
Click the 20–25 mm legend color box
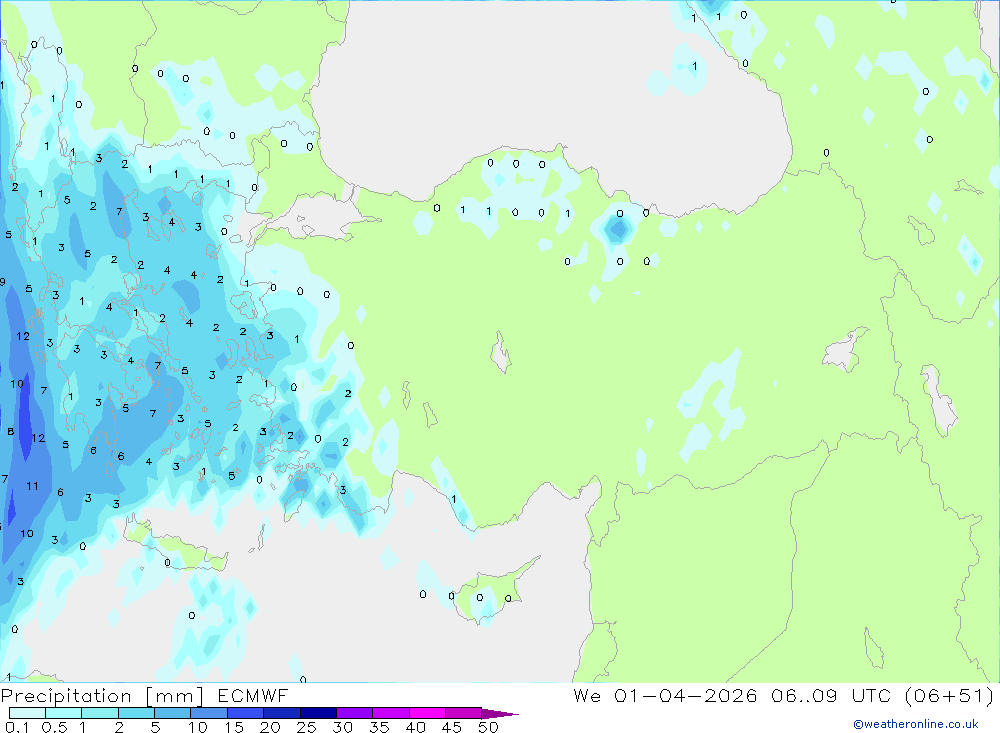[281, 713]
